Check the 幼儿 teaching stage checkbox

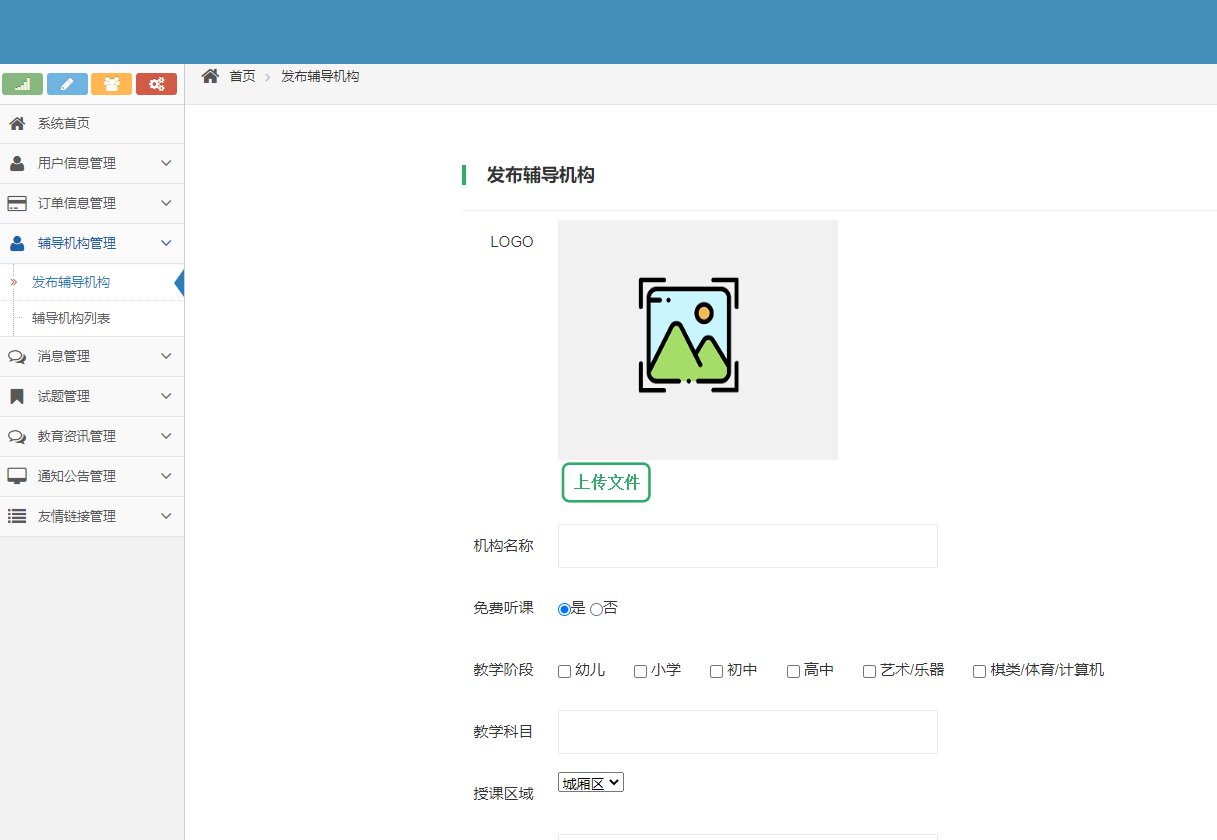(565, 671)
